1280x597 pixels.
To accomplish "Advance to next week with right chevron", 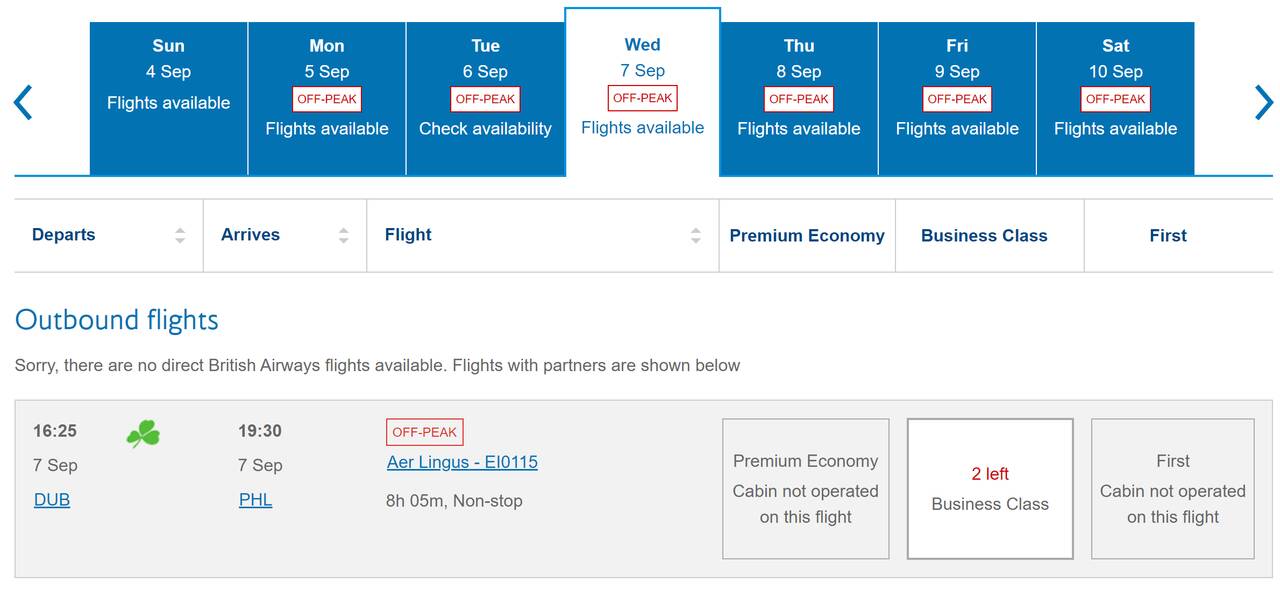I will pyautogui.click(x=1264, y=102).
